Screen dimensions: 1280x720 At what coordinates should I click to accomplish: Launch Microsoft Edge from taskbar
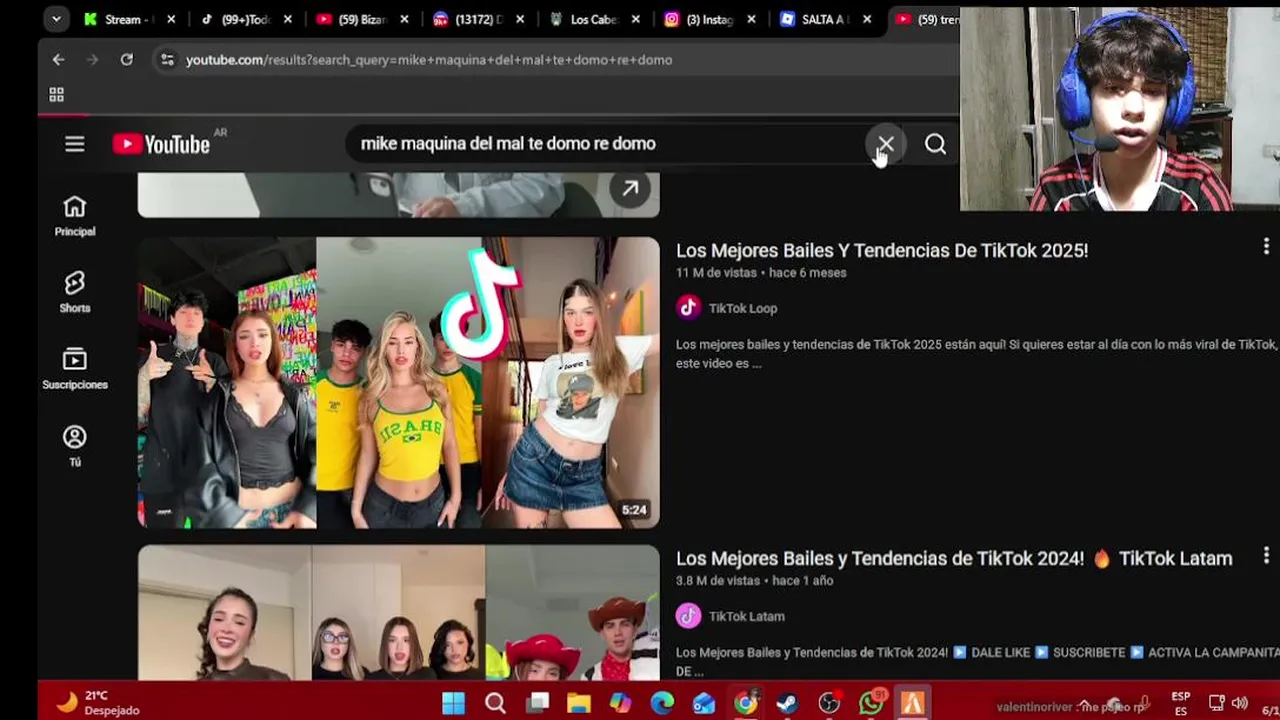click(662, 703)
